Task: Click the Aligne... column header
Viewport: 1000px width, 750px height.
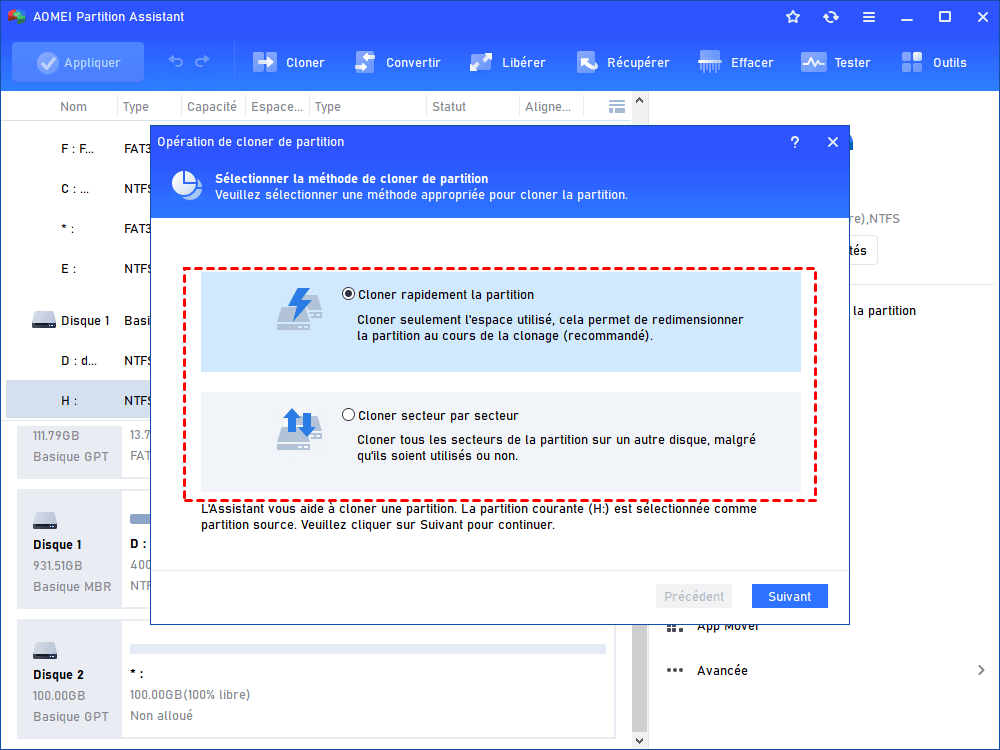Action: (x=548, y=107)
